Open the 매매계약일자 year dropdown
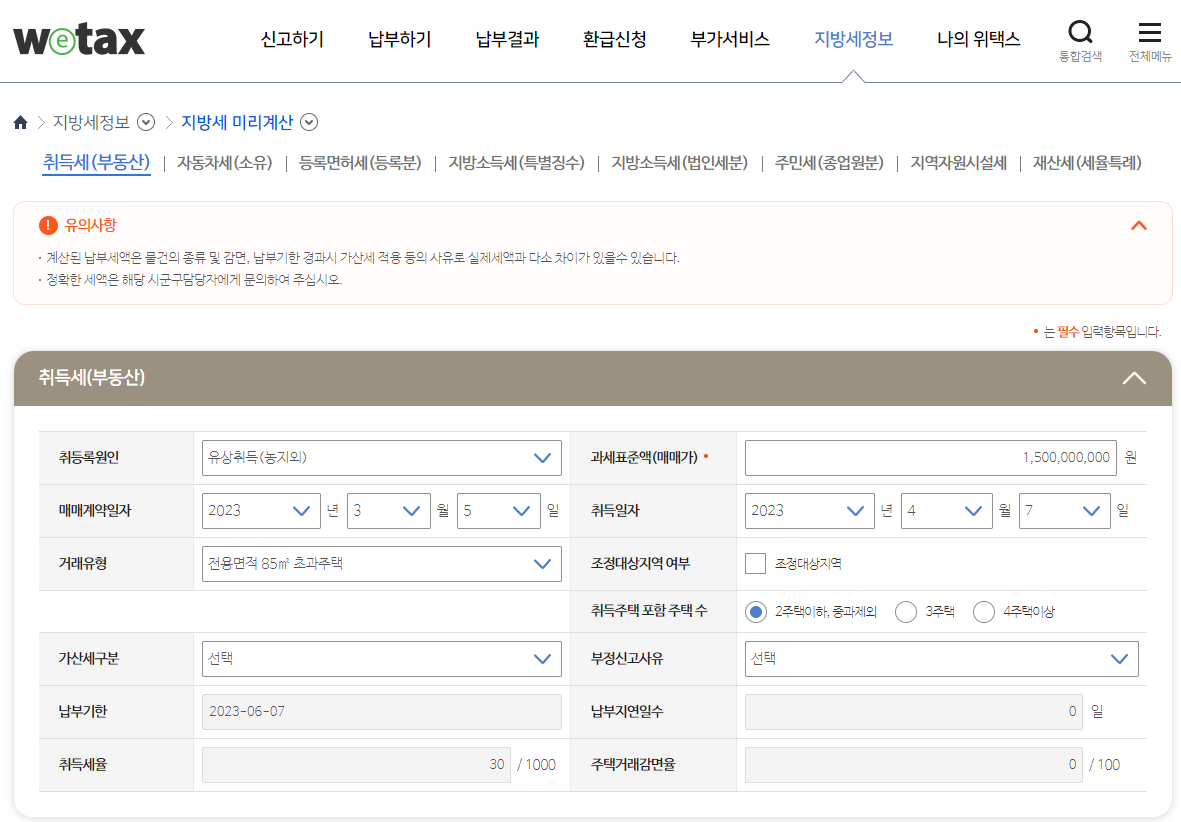Screen dimensions: 1181x822 [261, 511]
